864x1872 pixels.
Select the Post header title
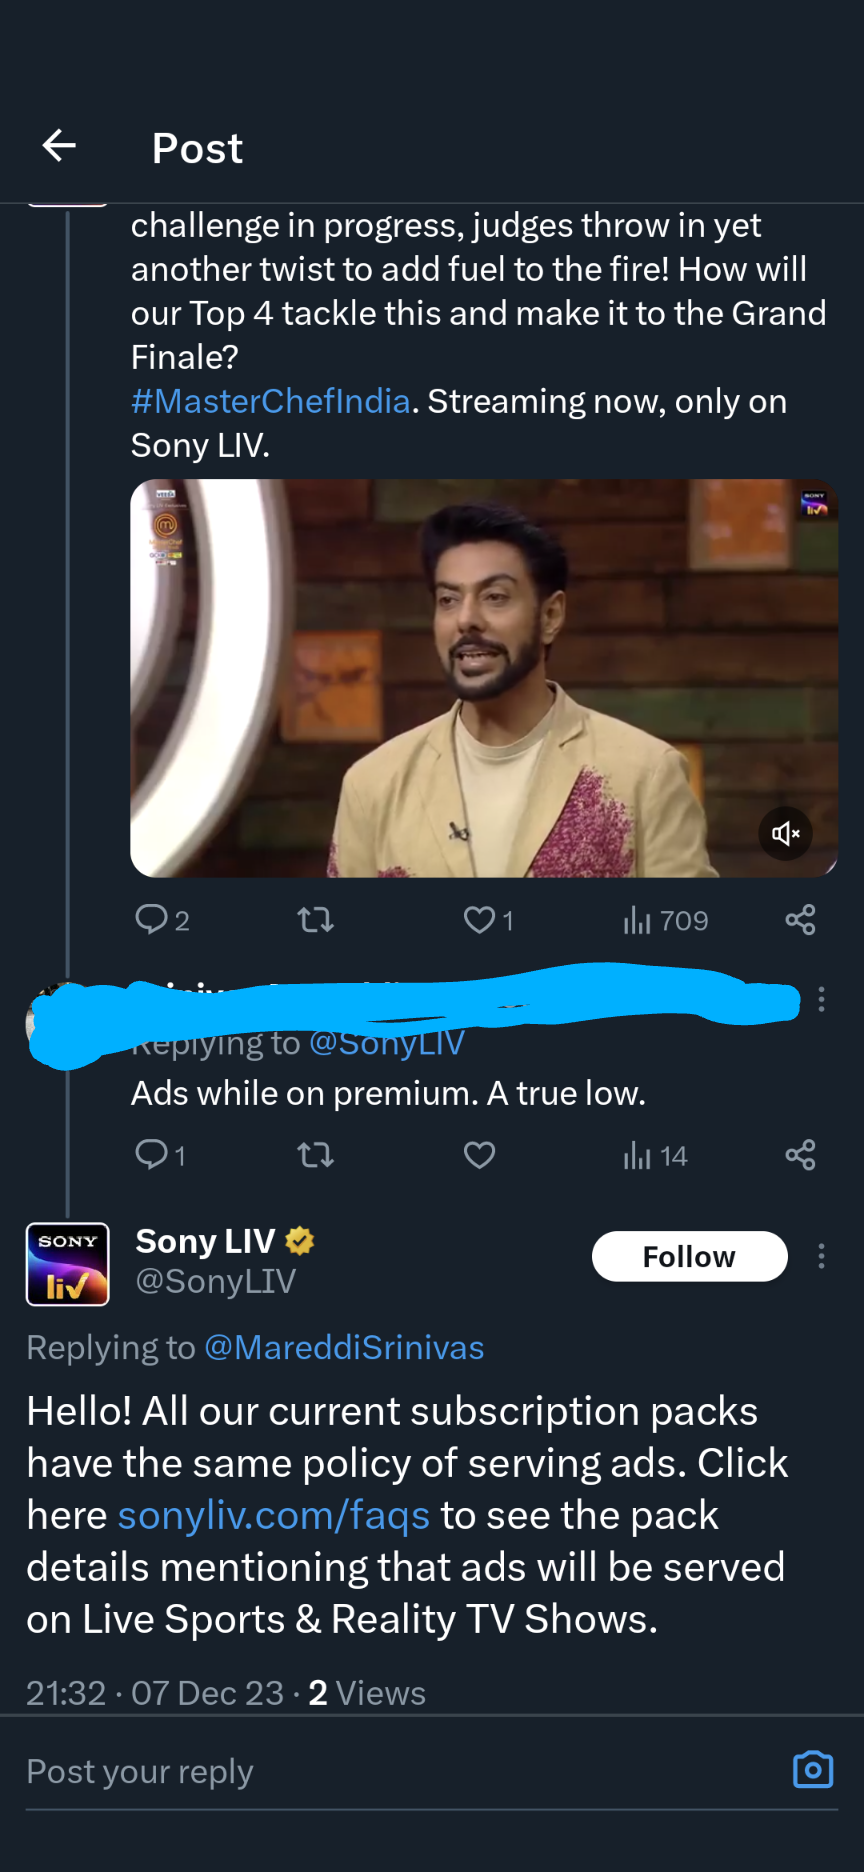[x=197, y=148]
